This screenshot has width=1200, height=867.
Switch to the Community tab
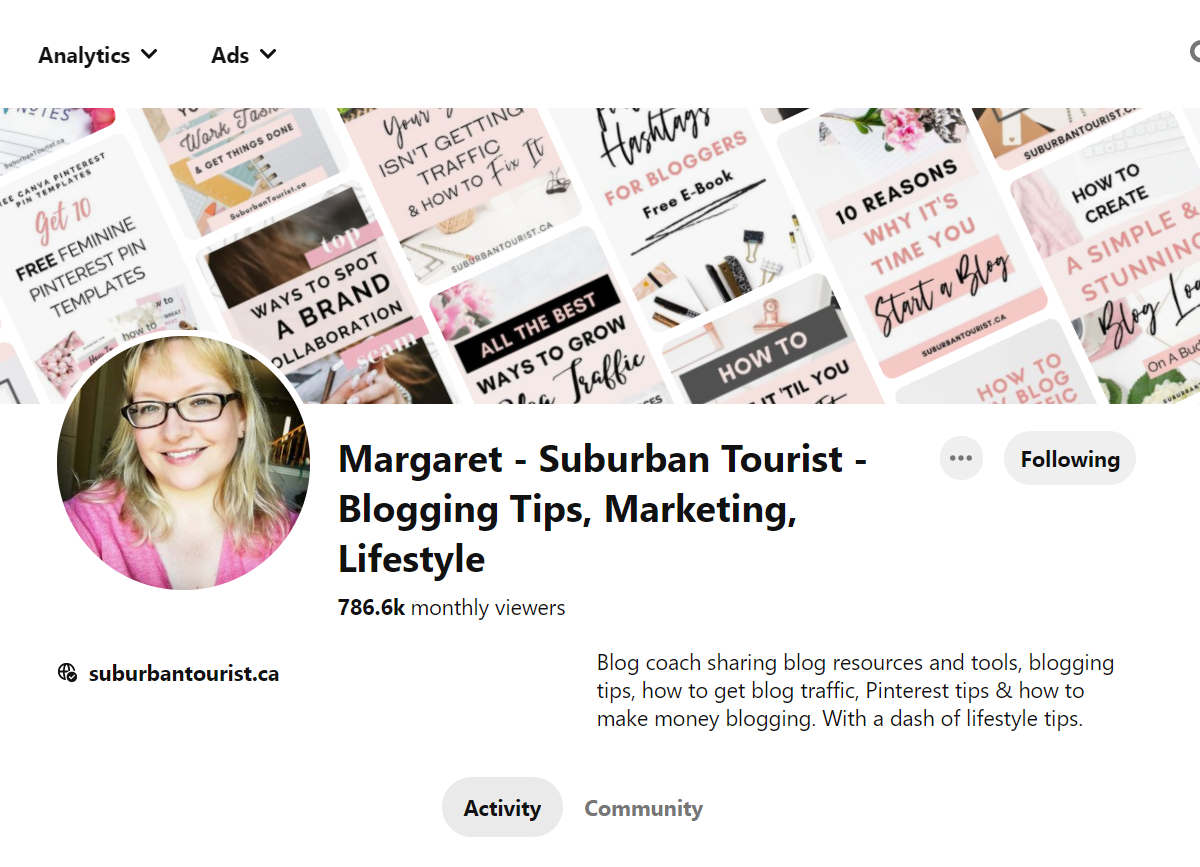pos(643,808)
